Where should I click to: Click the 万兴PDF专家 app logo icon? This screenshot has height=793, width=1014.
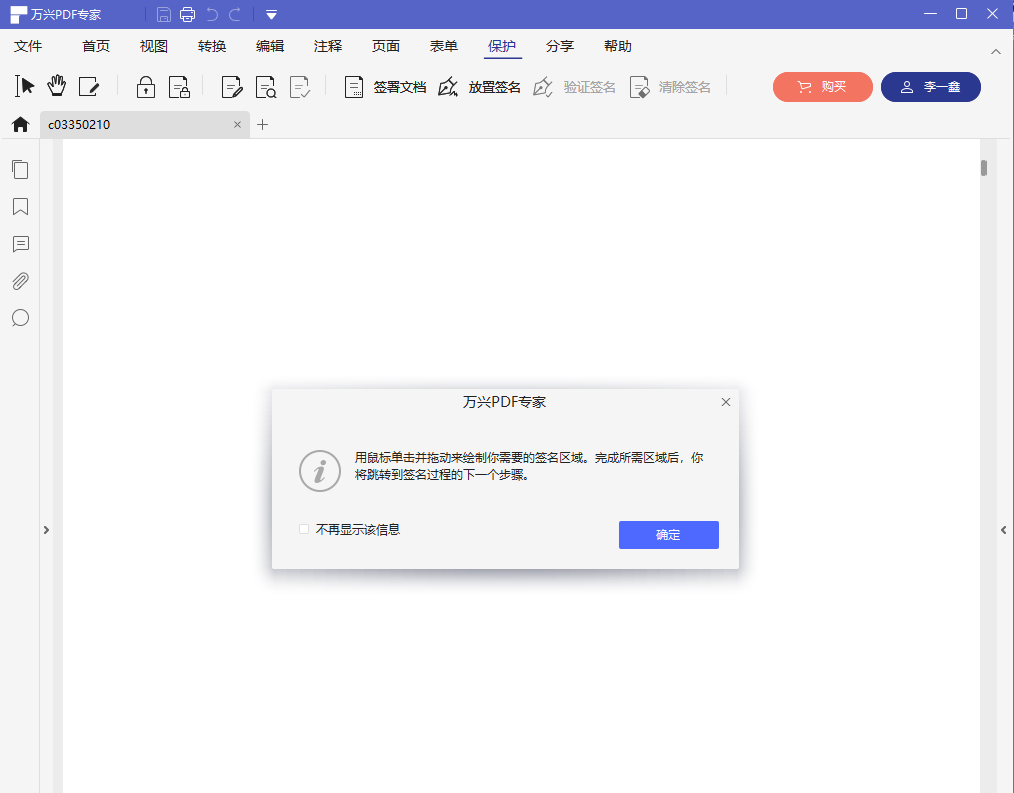point(19,14)
